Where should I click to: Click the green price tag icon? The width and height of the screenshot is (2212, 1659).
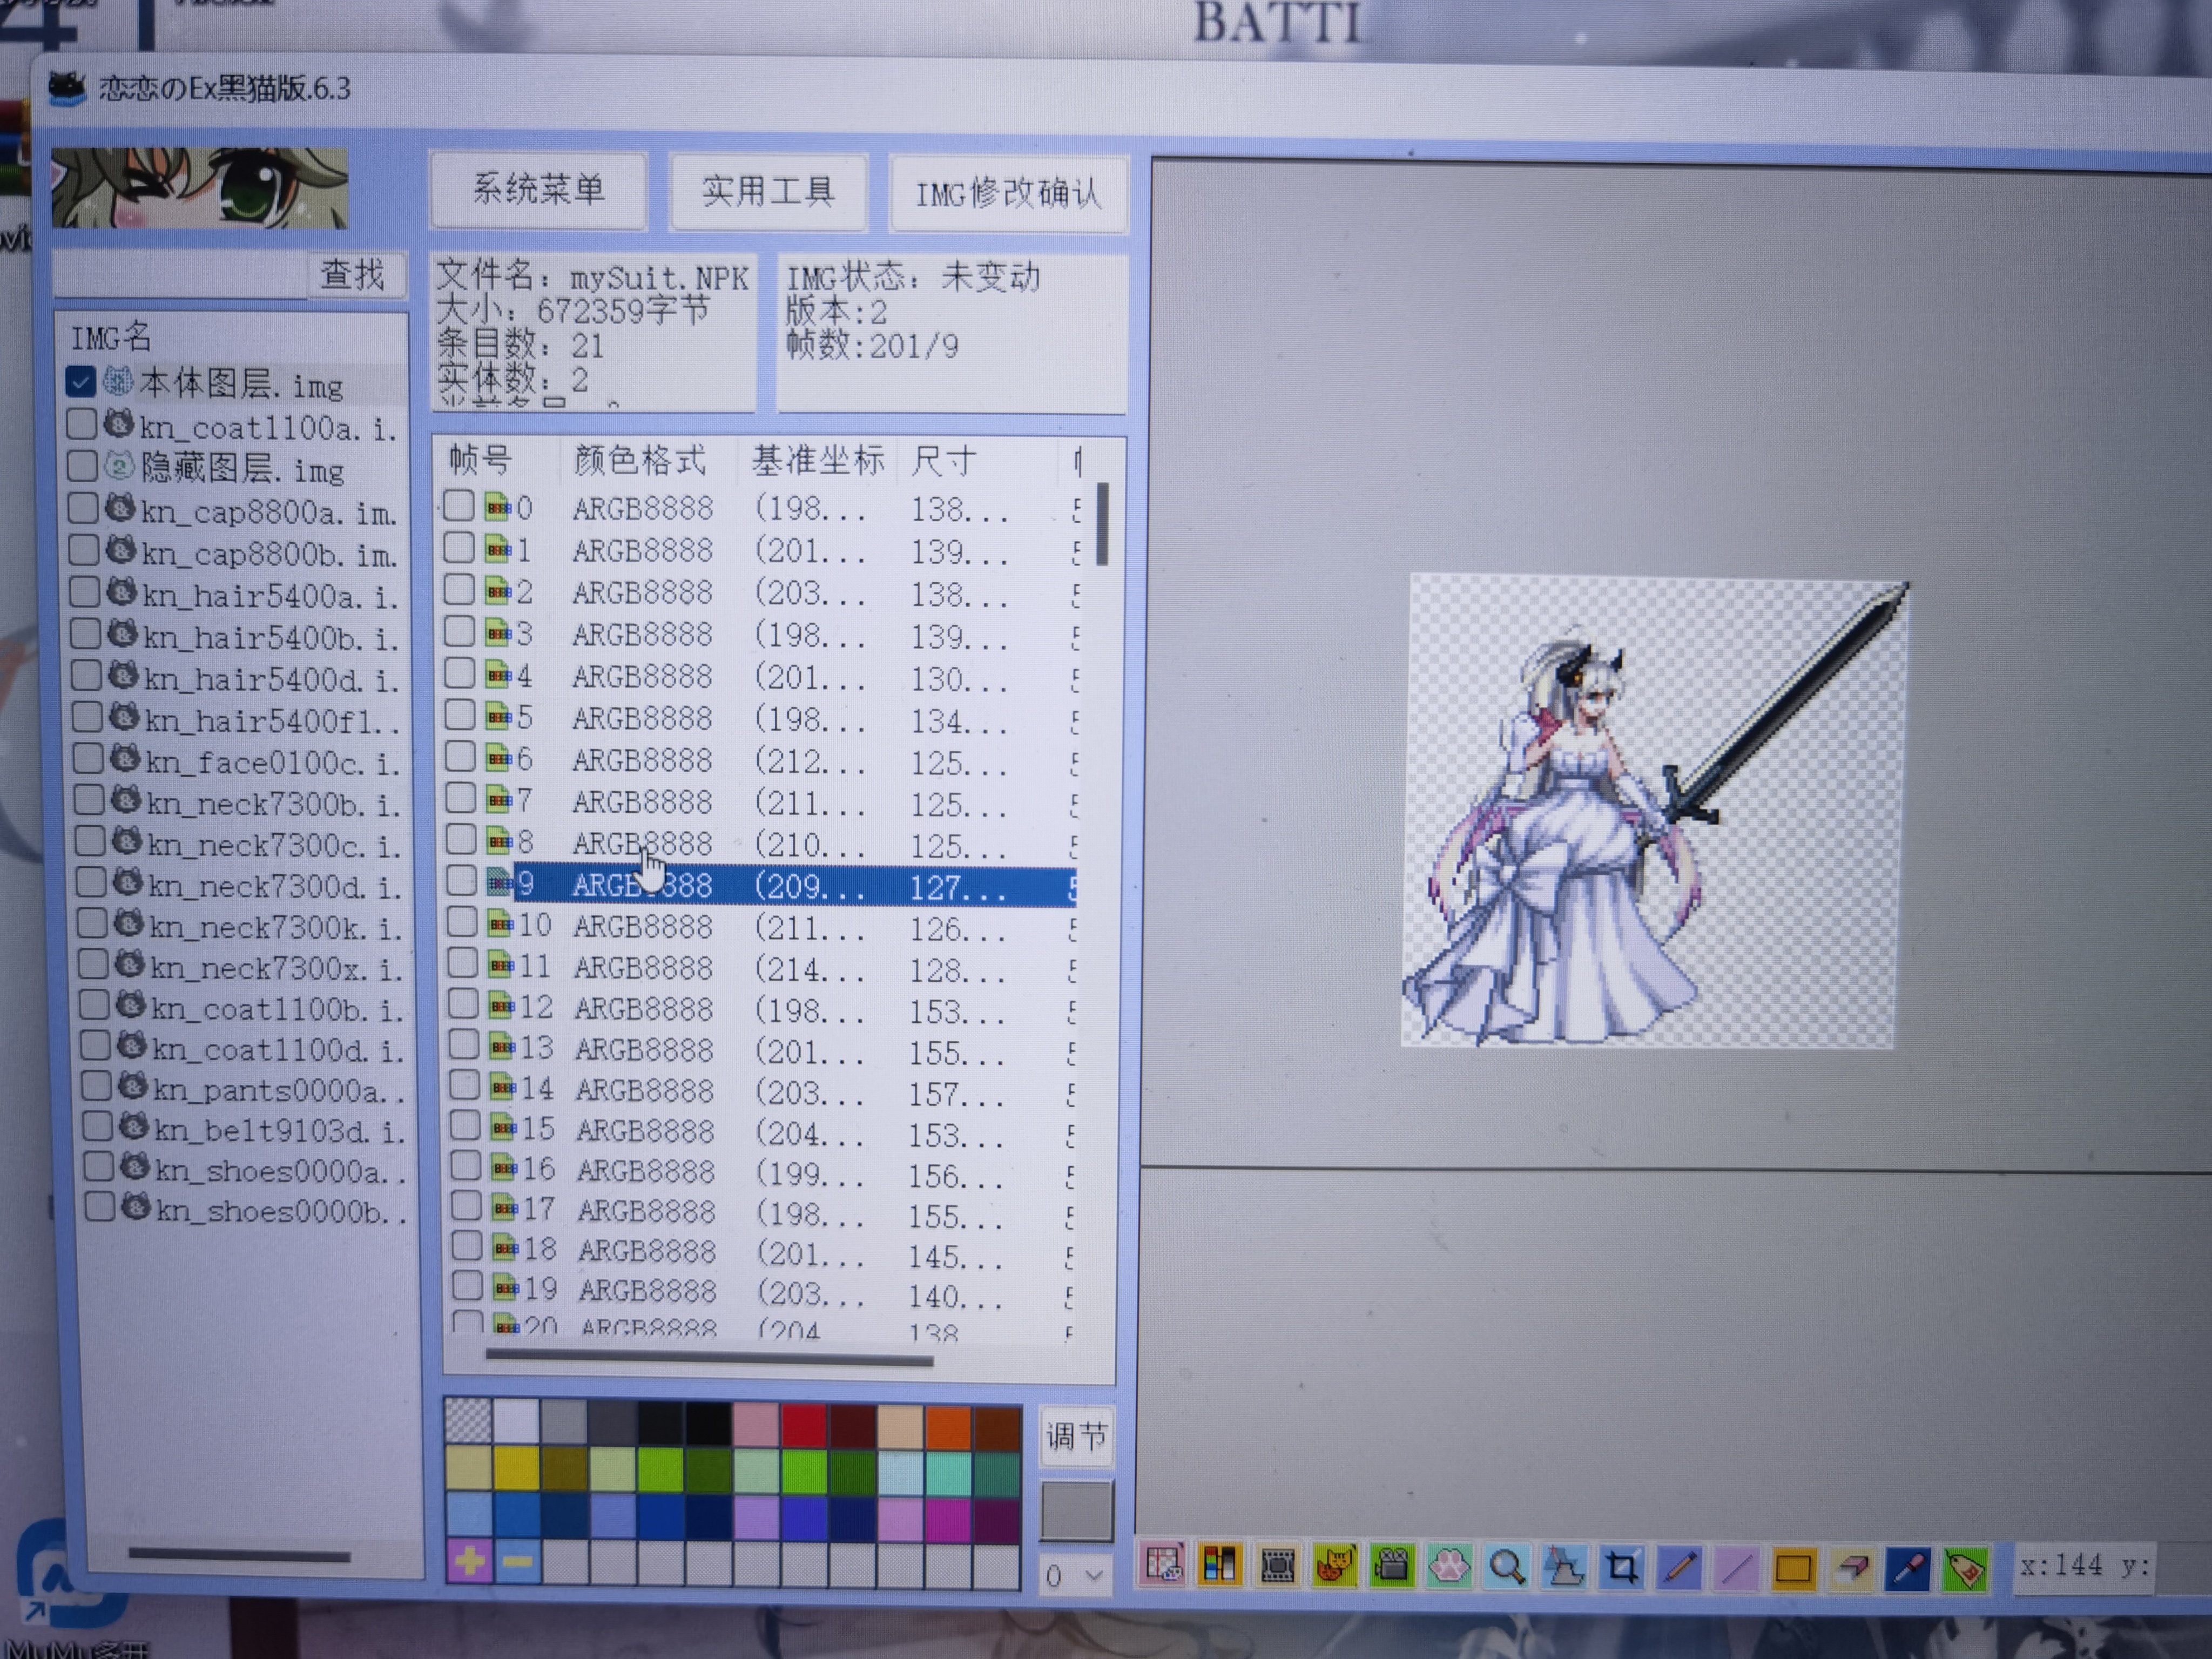[x=1965, y=1570]
